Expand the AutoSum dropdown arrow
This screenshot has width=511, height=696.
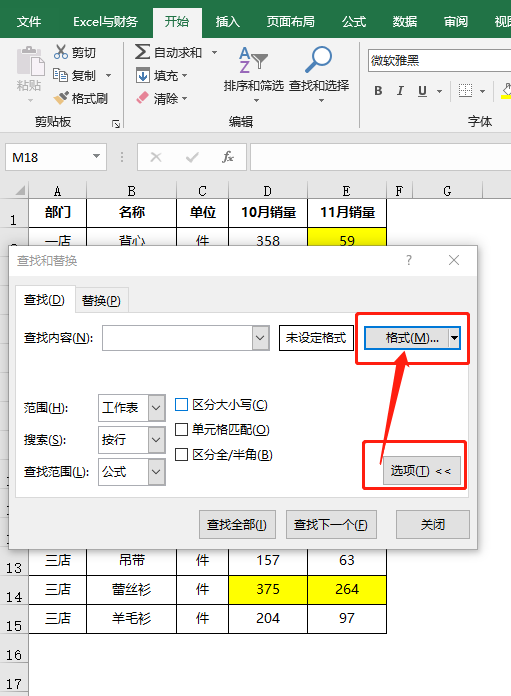pos(214,52)
